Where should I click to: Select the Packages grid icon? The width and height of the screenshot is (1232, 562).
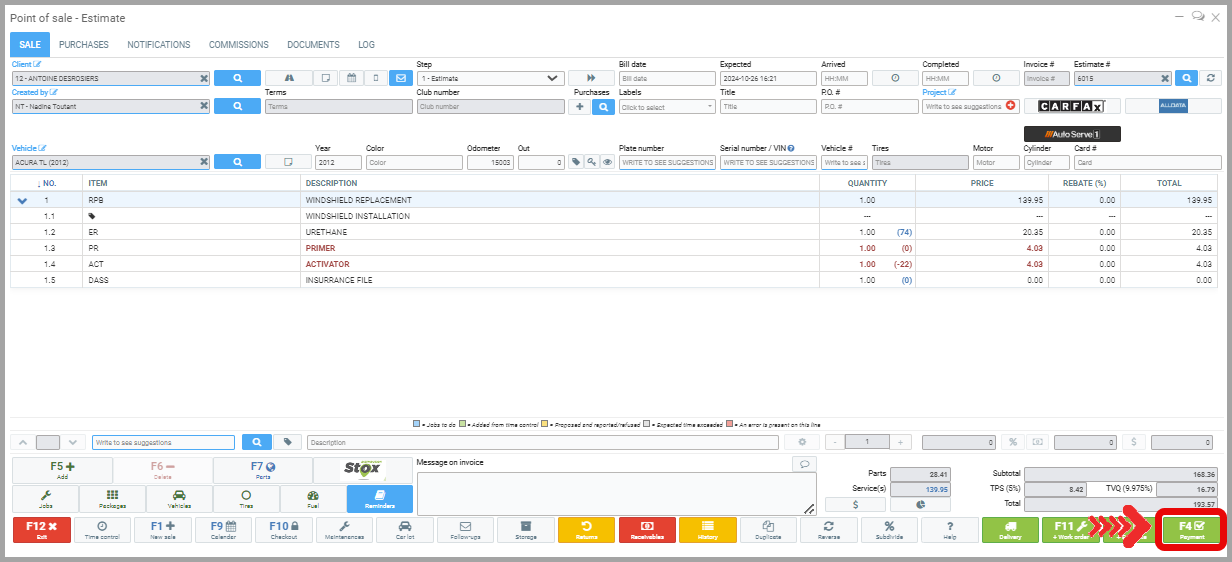(112, 499)
